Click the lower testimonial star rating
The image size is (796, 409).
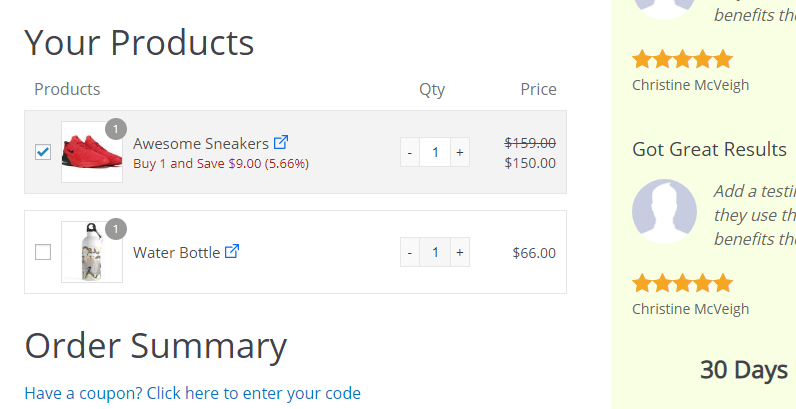pos(682,283)
